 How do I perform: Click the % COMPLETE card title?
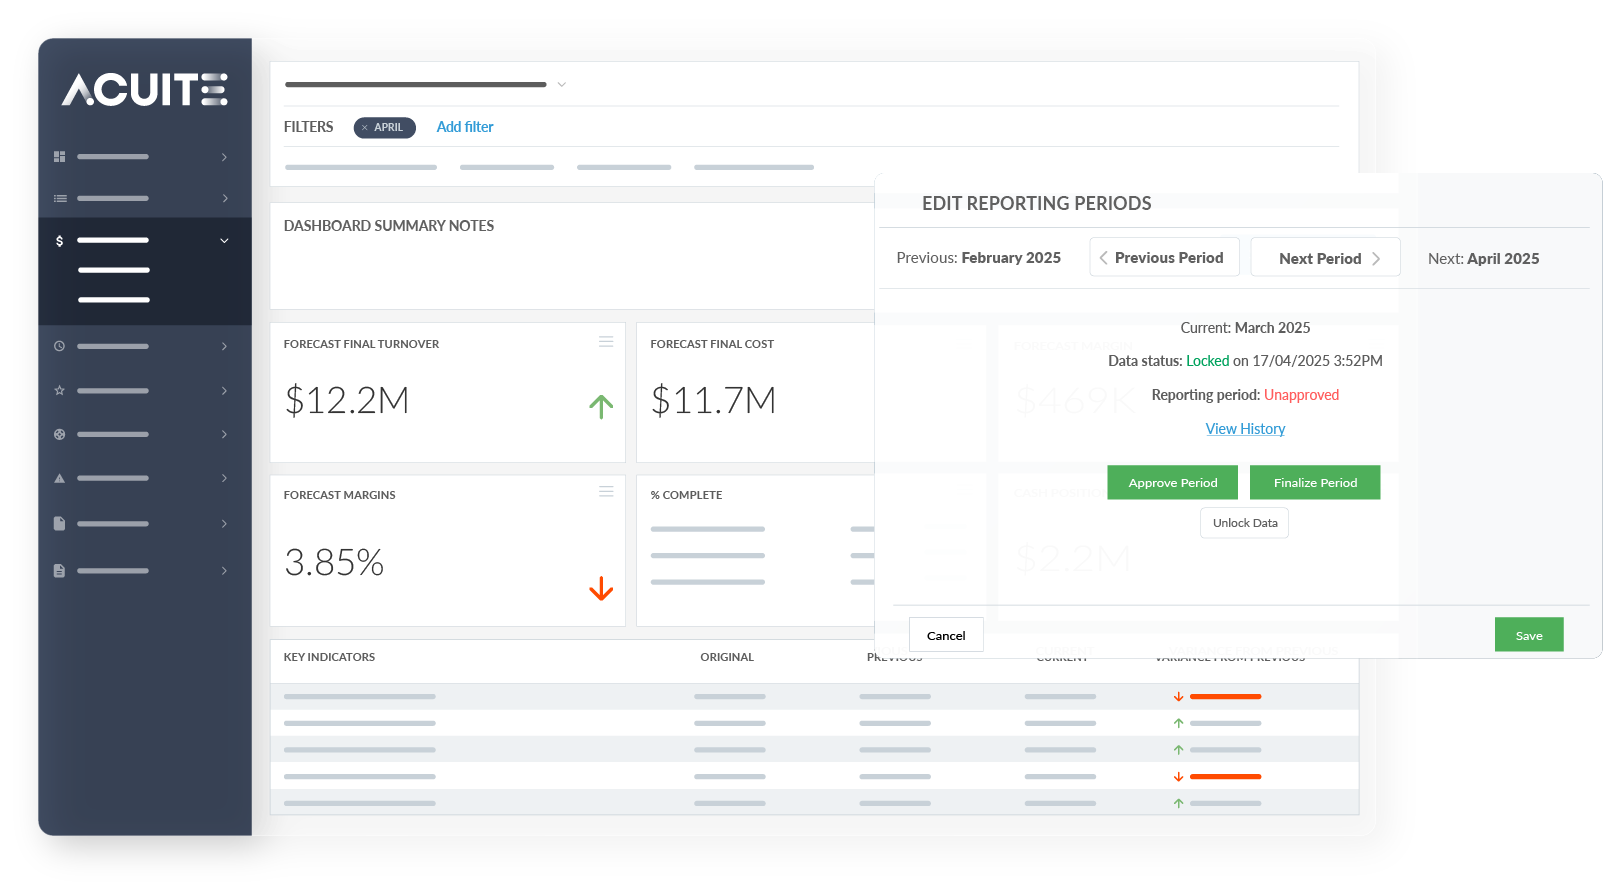pyautogui.click(x=686, y=495)
